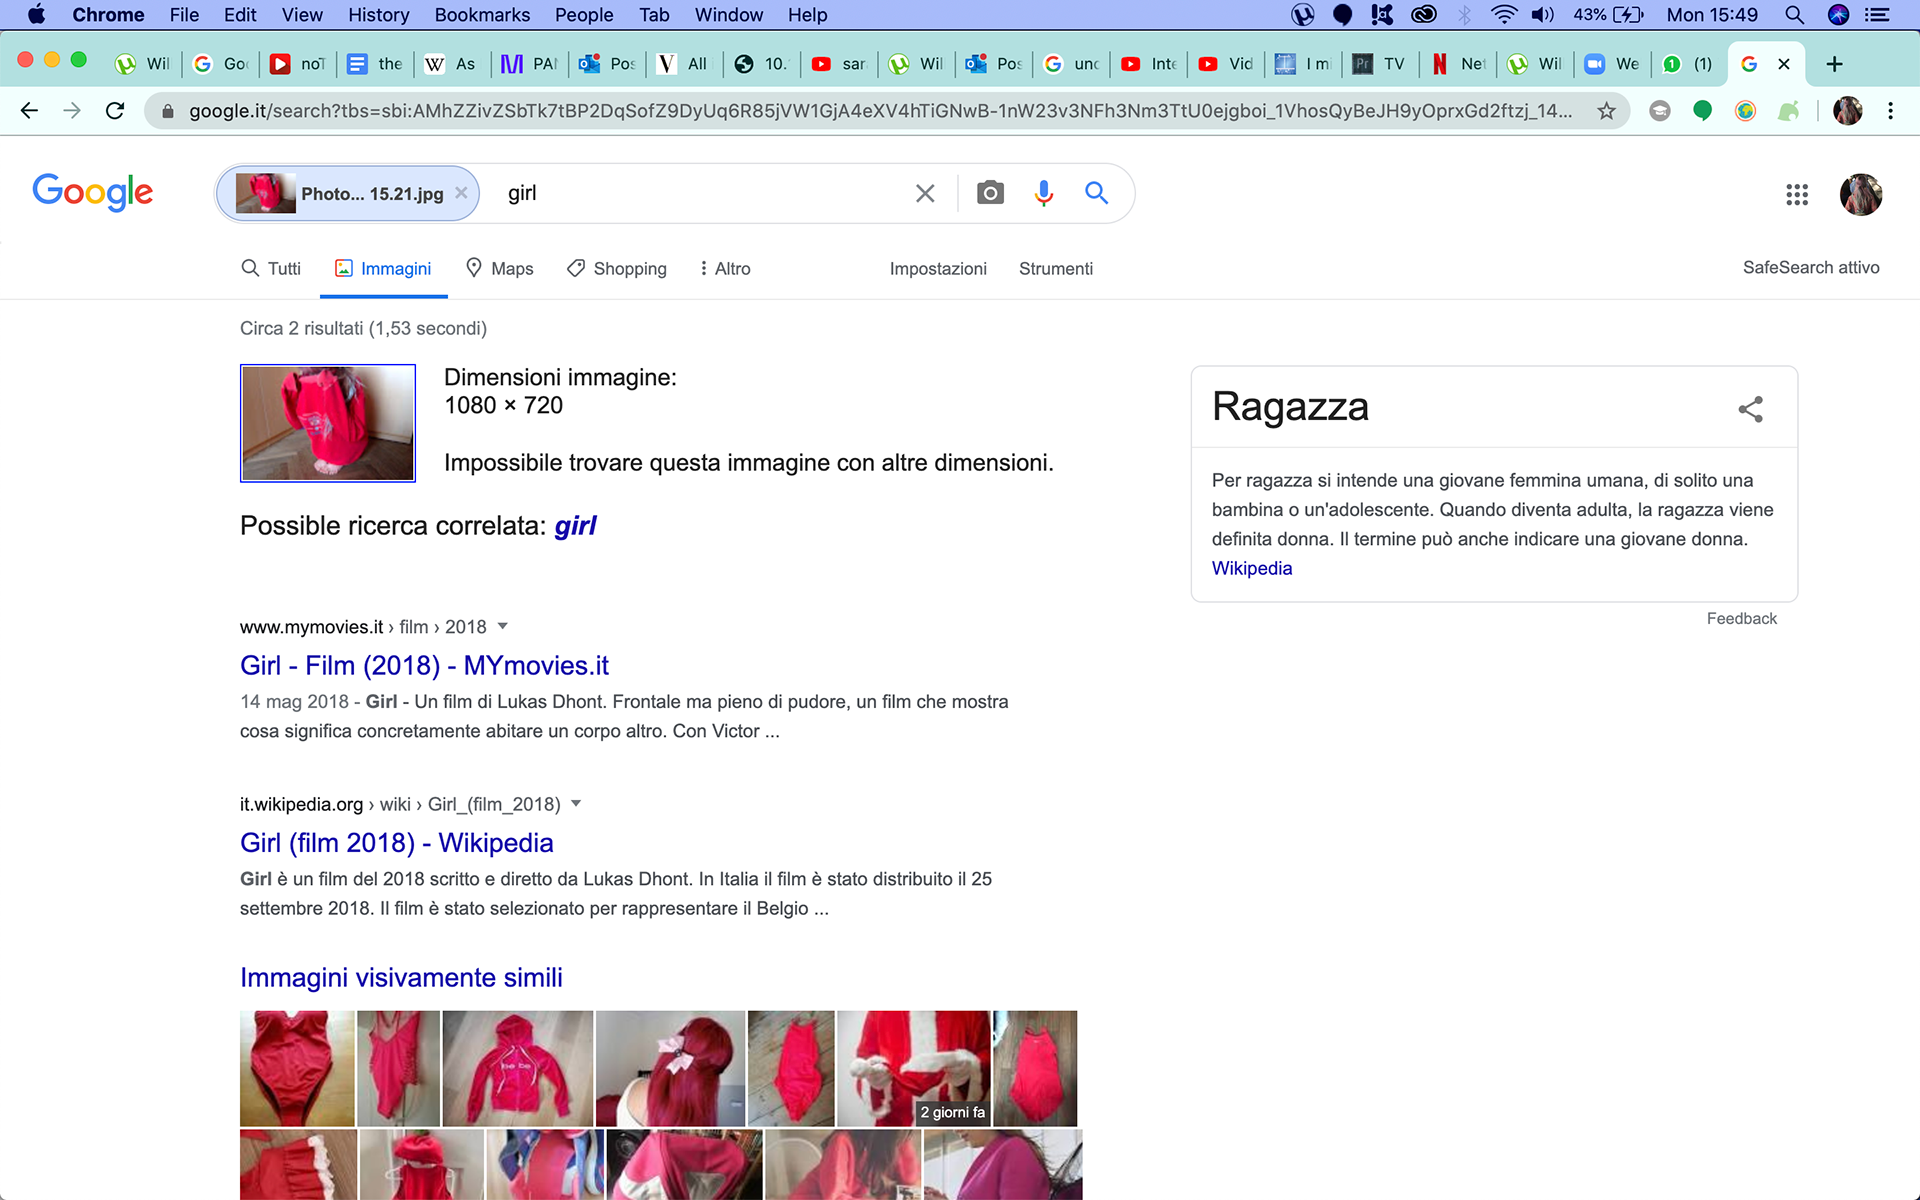Remove the Photo 15.21.jpg image chip
Viewport: 1920px width, 1200px height.
click(x=461, y=193)
